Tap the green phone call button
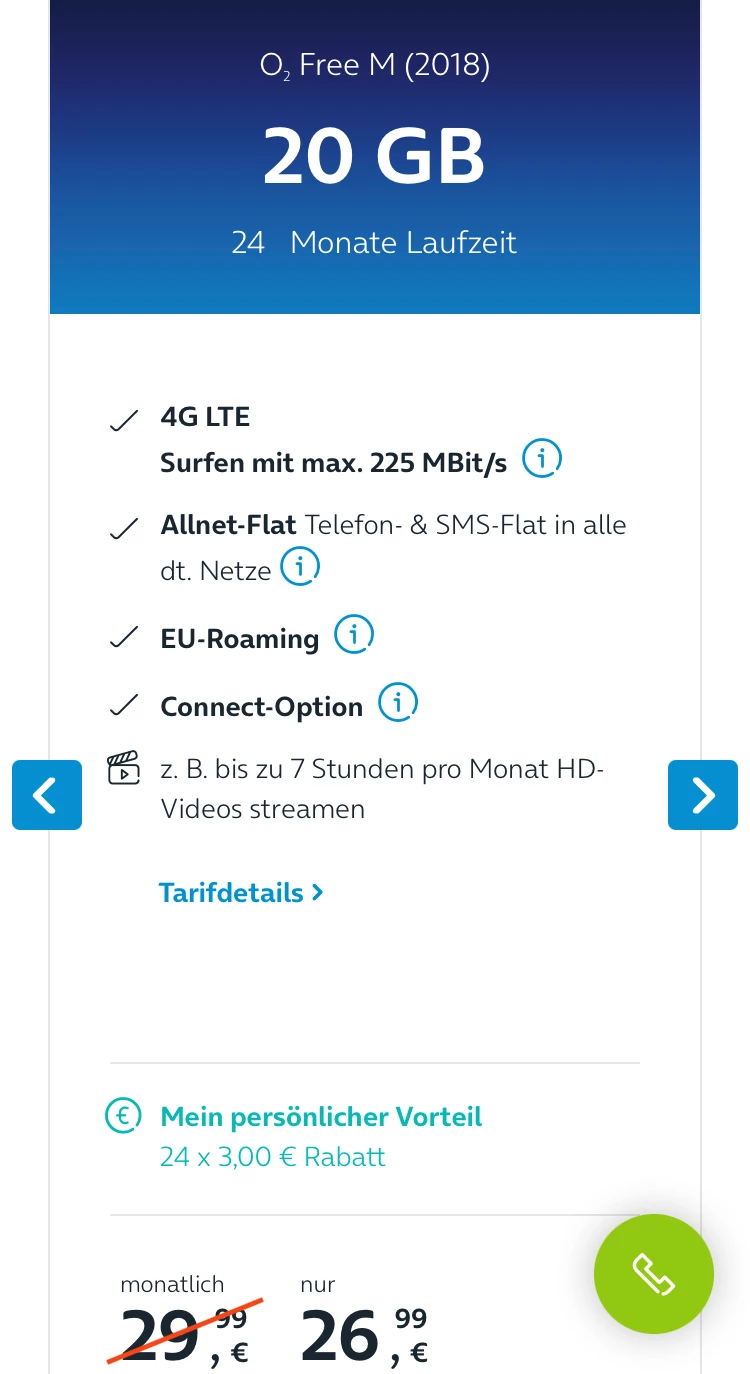 pos(653,1274)
